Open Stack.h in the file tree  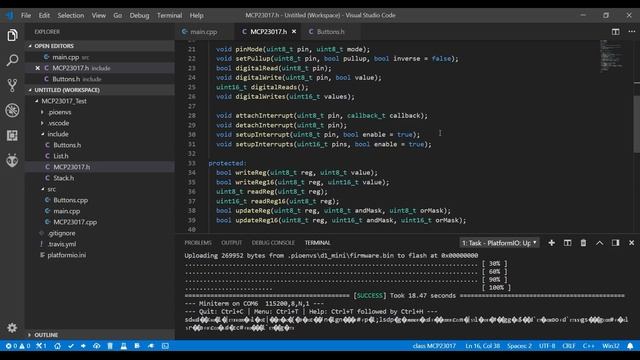tap(100, 178)
